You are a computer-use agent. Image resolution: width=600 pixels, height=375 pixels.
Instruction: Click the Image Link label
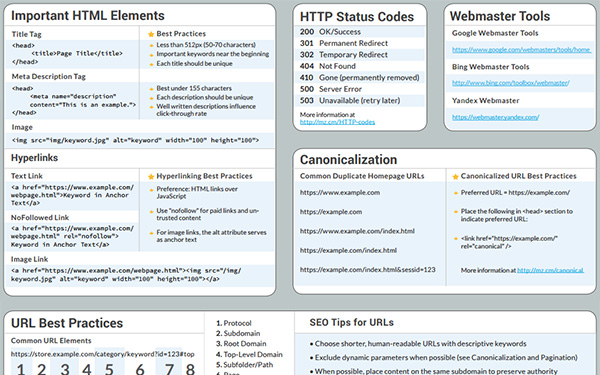[29, 259]
